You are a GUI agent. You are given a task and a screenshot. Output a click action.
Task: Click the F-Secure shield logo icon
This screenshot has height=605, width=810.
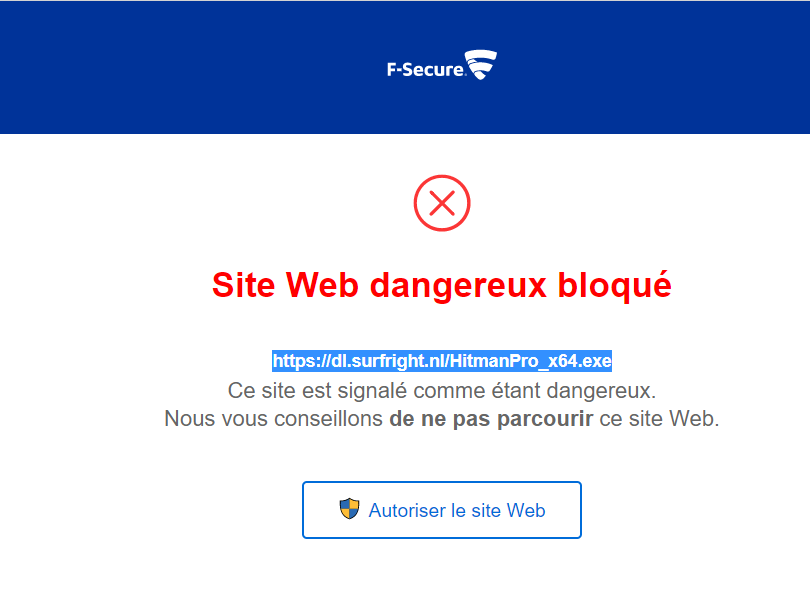(481, 67)
